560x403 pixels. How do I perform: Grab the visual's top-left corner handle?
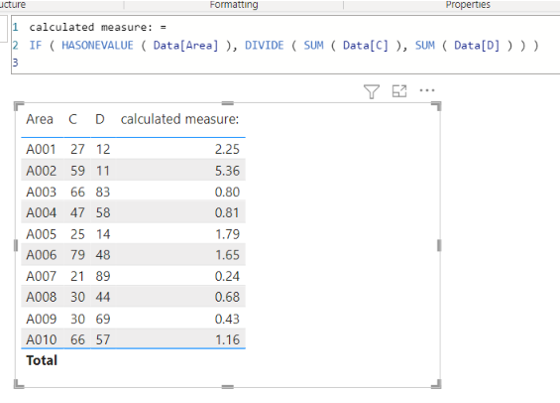tap(19, 106)
